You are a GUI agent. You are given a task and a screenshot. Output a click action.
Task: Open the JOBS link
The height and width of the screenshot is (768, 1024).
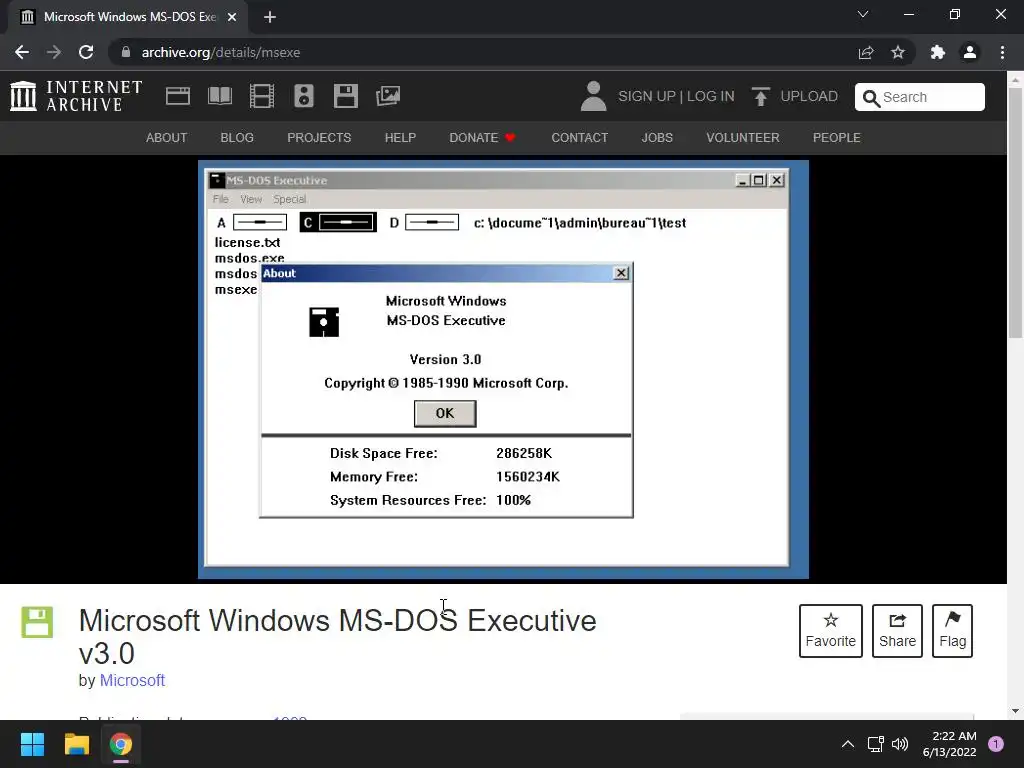click(657, 138)
